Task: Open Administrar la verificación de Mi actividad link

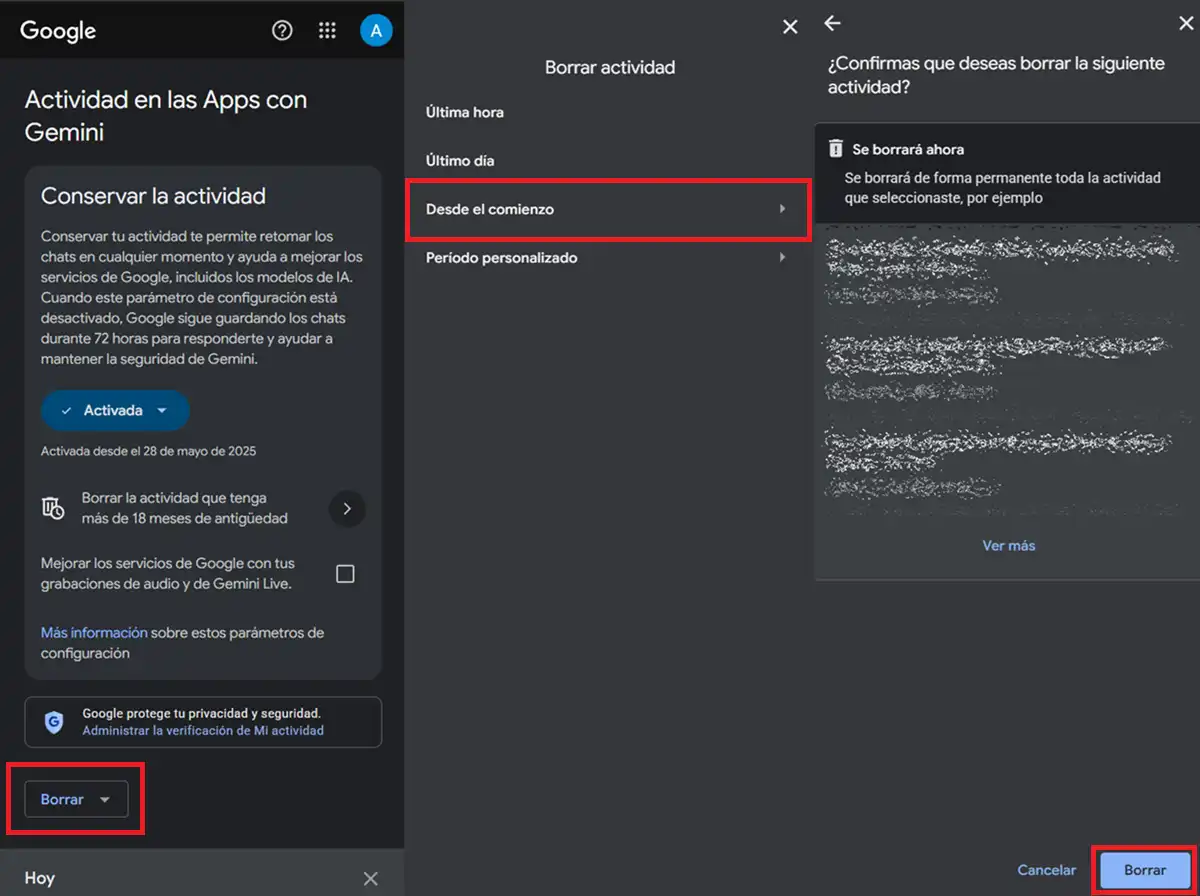Action: pos(203,731)
